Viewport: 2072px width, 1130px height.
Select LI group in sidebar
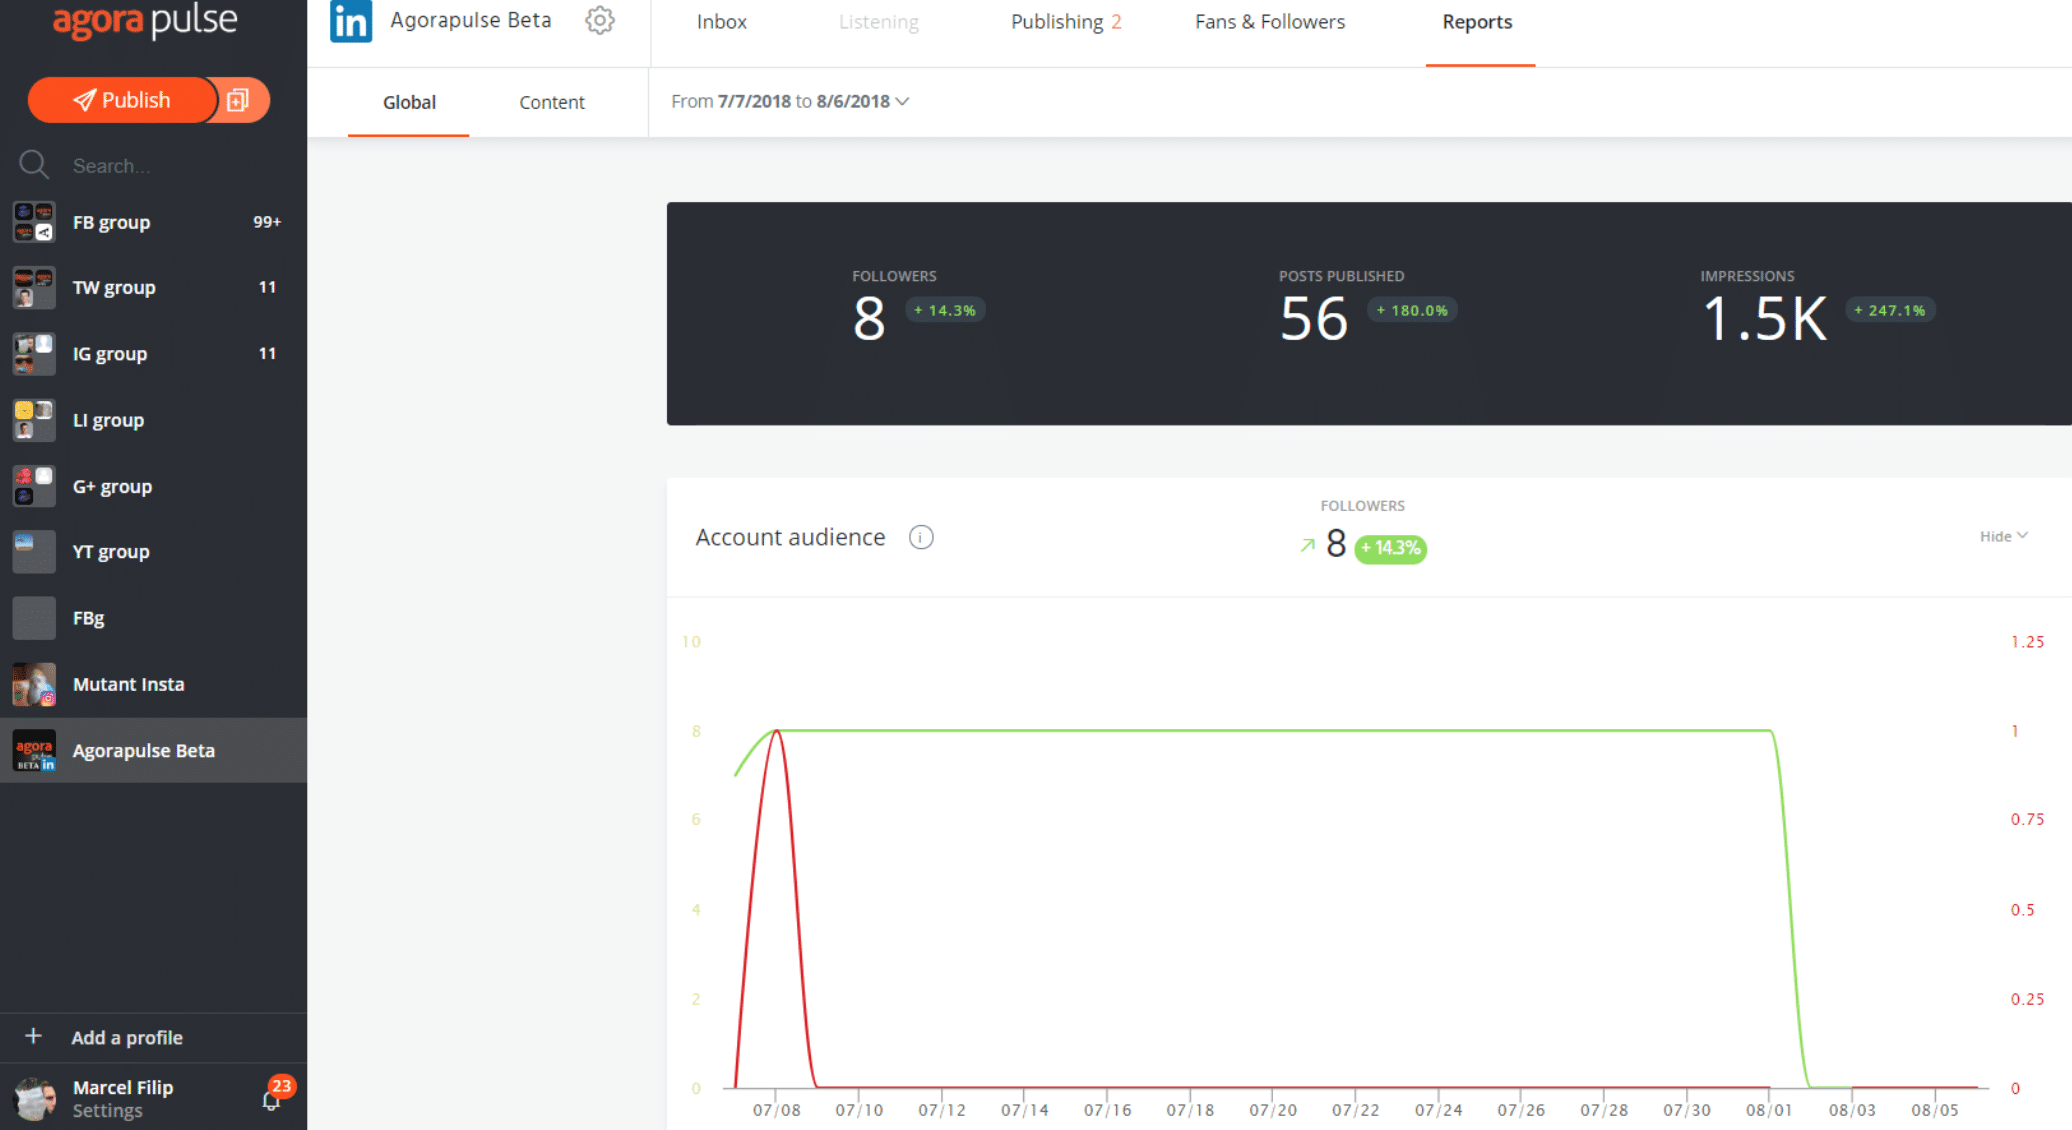tap(153, 420)
